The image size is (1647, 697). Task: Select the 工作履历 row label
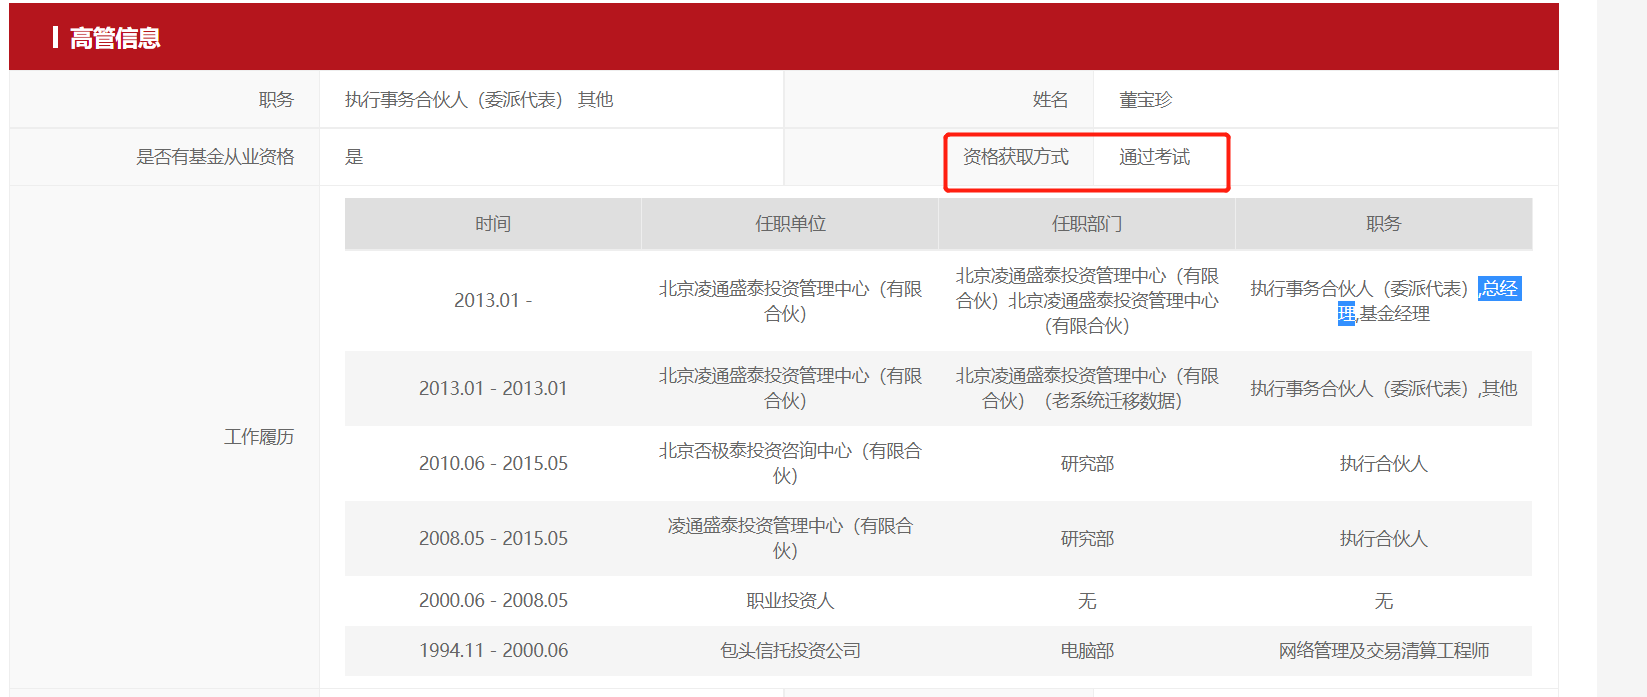[x=259, y=437]
